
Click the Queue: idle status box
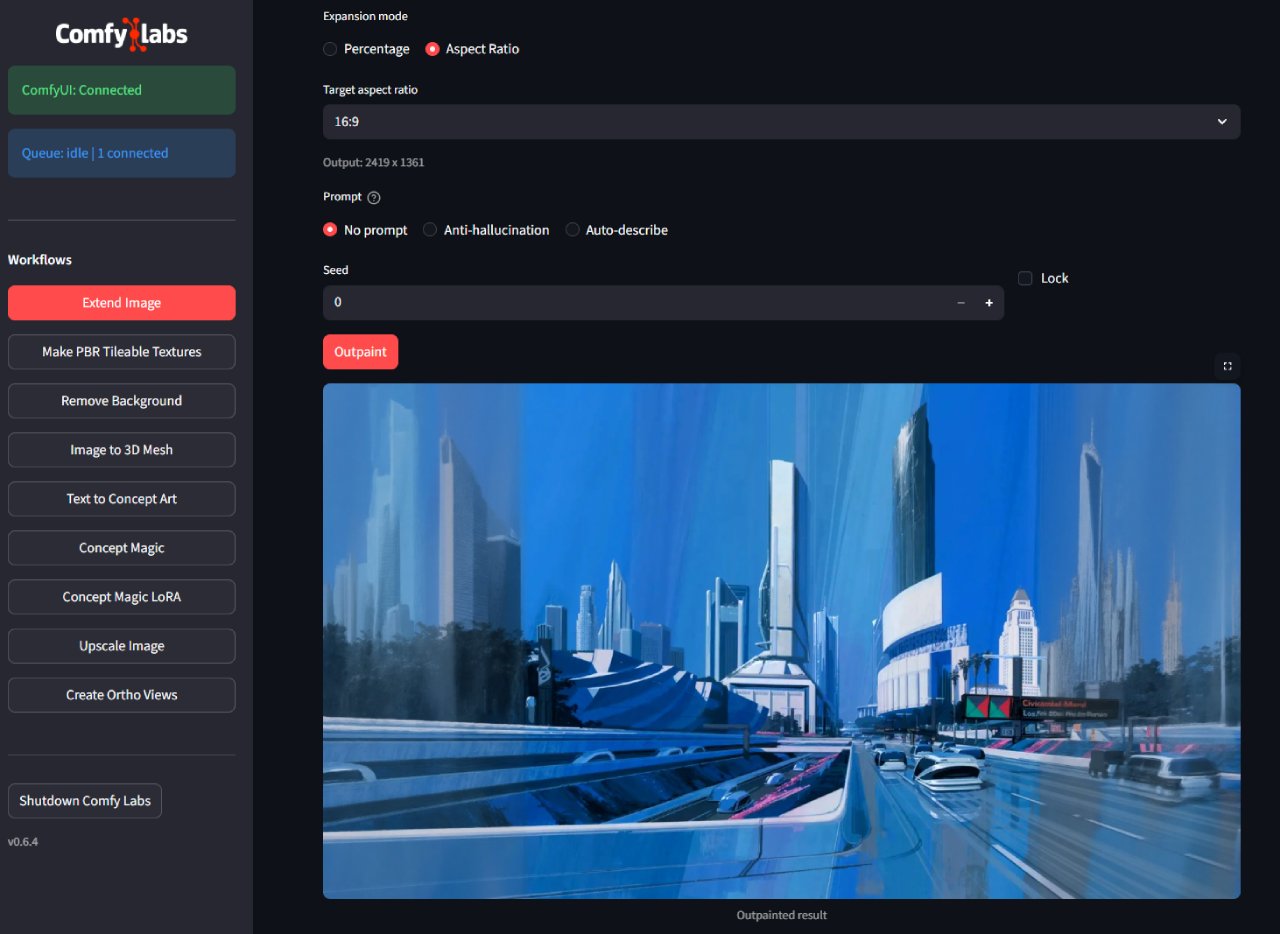122,153
